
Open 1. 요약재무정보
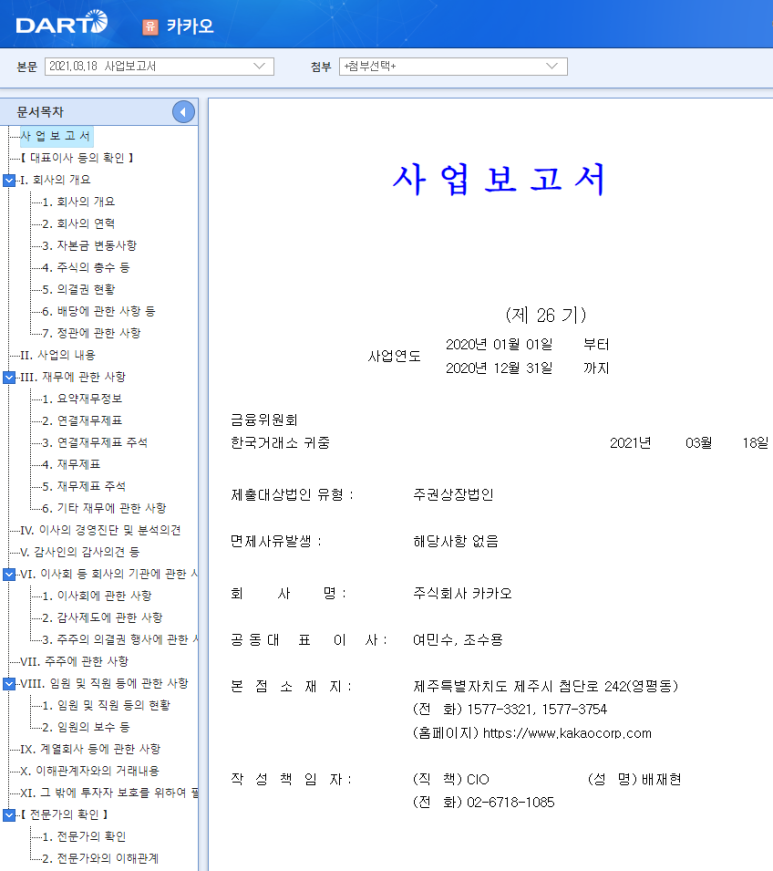(82, 399)
